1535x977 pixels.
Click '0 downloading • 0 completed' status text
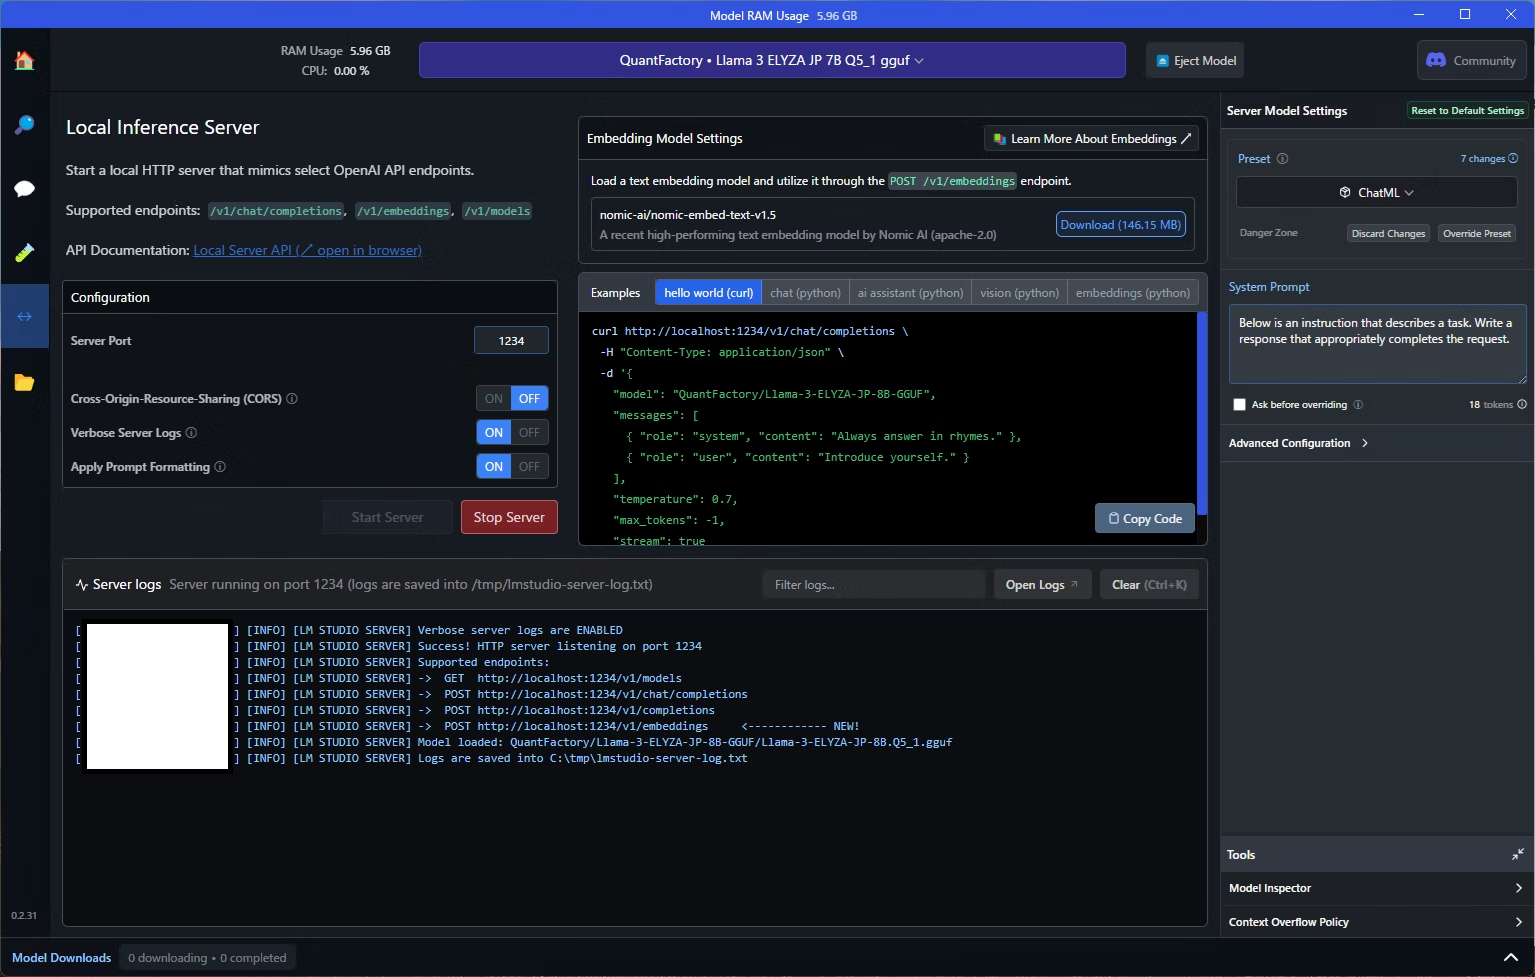207,957
